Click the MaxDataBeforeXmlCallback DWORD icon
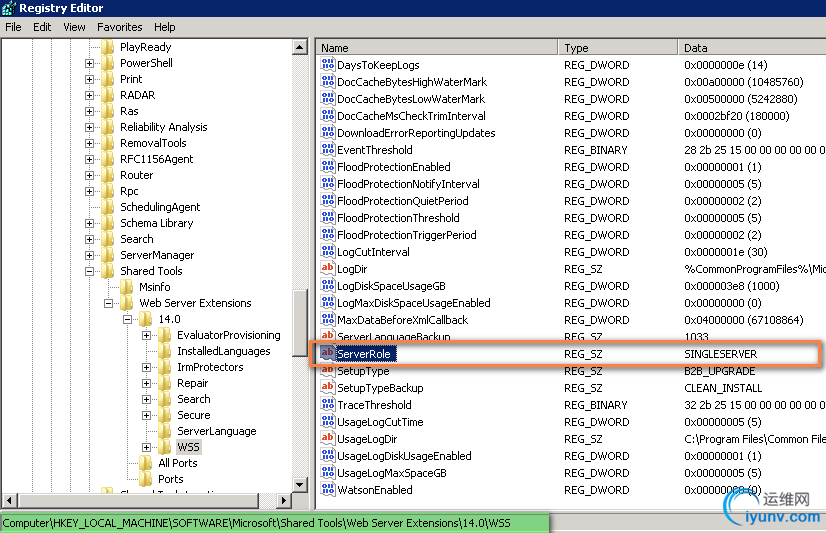 click(x=328, y=319)
